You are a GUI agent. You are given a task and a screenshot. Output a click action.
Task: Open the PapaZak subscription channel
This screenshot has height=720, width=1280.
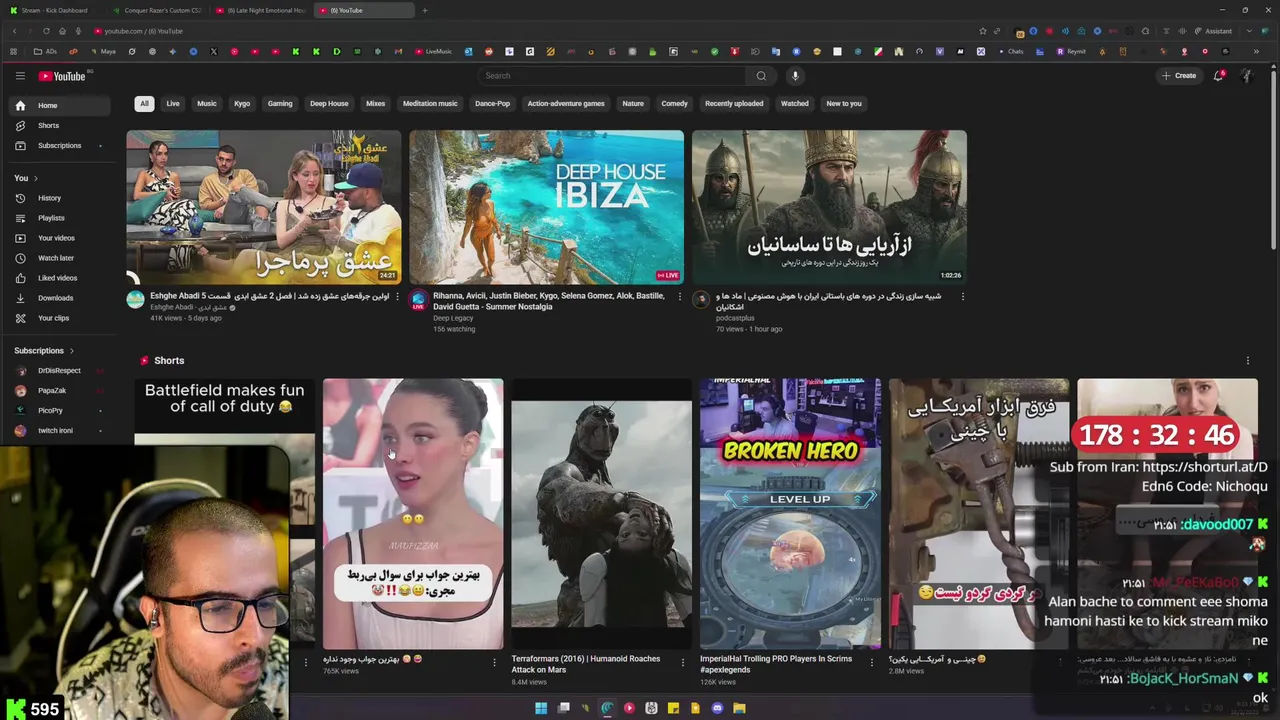pyautogui.click(x=59, y=391)
